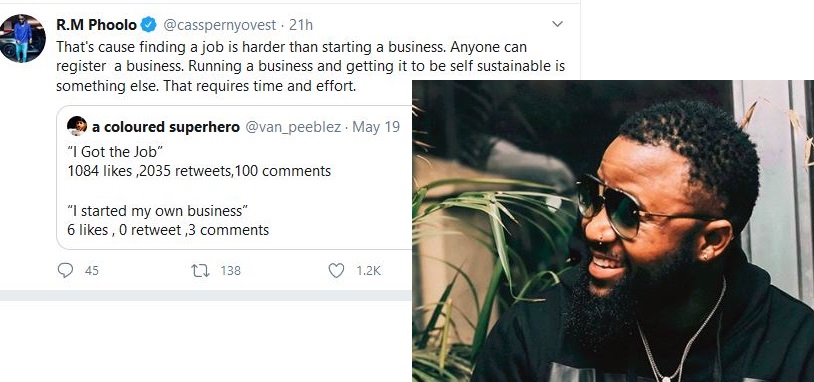
Task: Open the @van_peeblez handle
Action: 293,127
